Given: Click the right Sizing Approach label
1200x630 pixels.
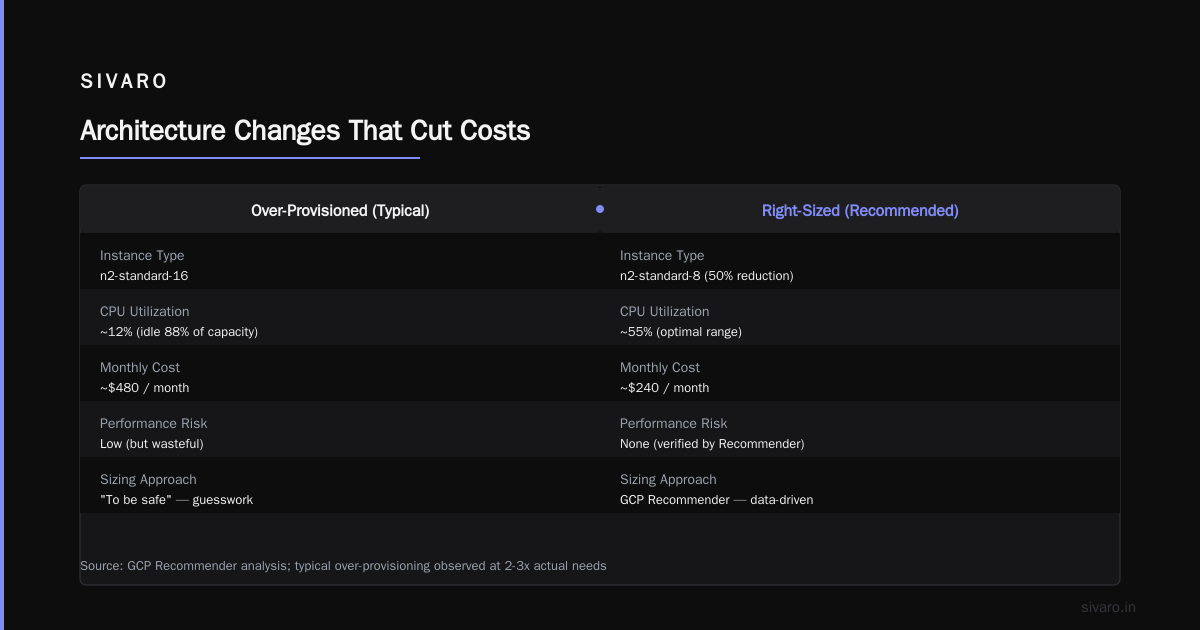Looking at the screenshot, I should [x=668, y=480].
